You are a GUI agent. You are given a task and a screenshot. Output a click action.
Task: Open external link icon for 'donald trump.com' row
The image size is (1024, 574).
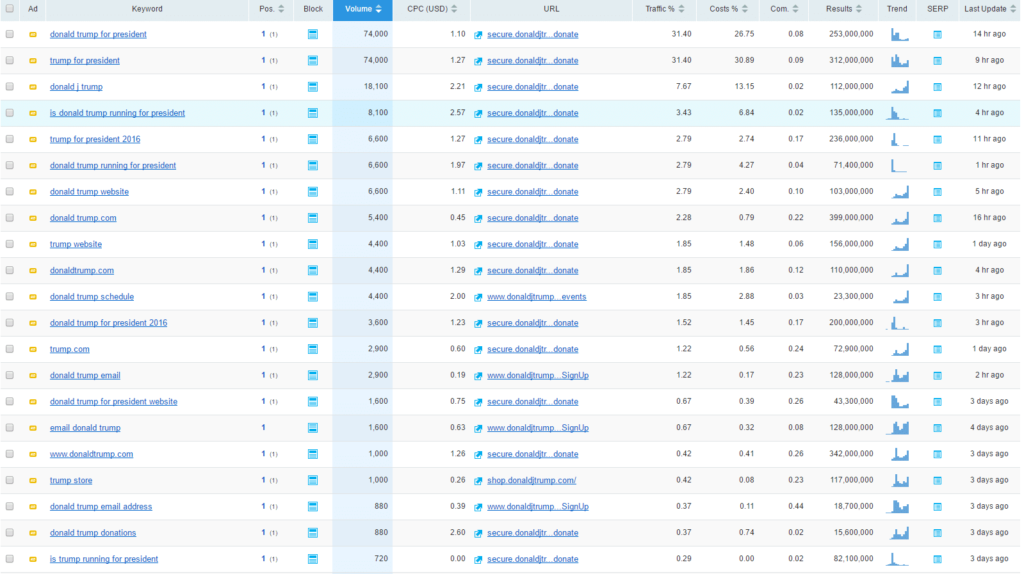(478, 218)
